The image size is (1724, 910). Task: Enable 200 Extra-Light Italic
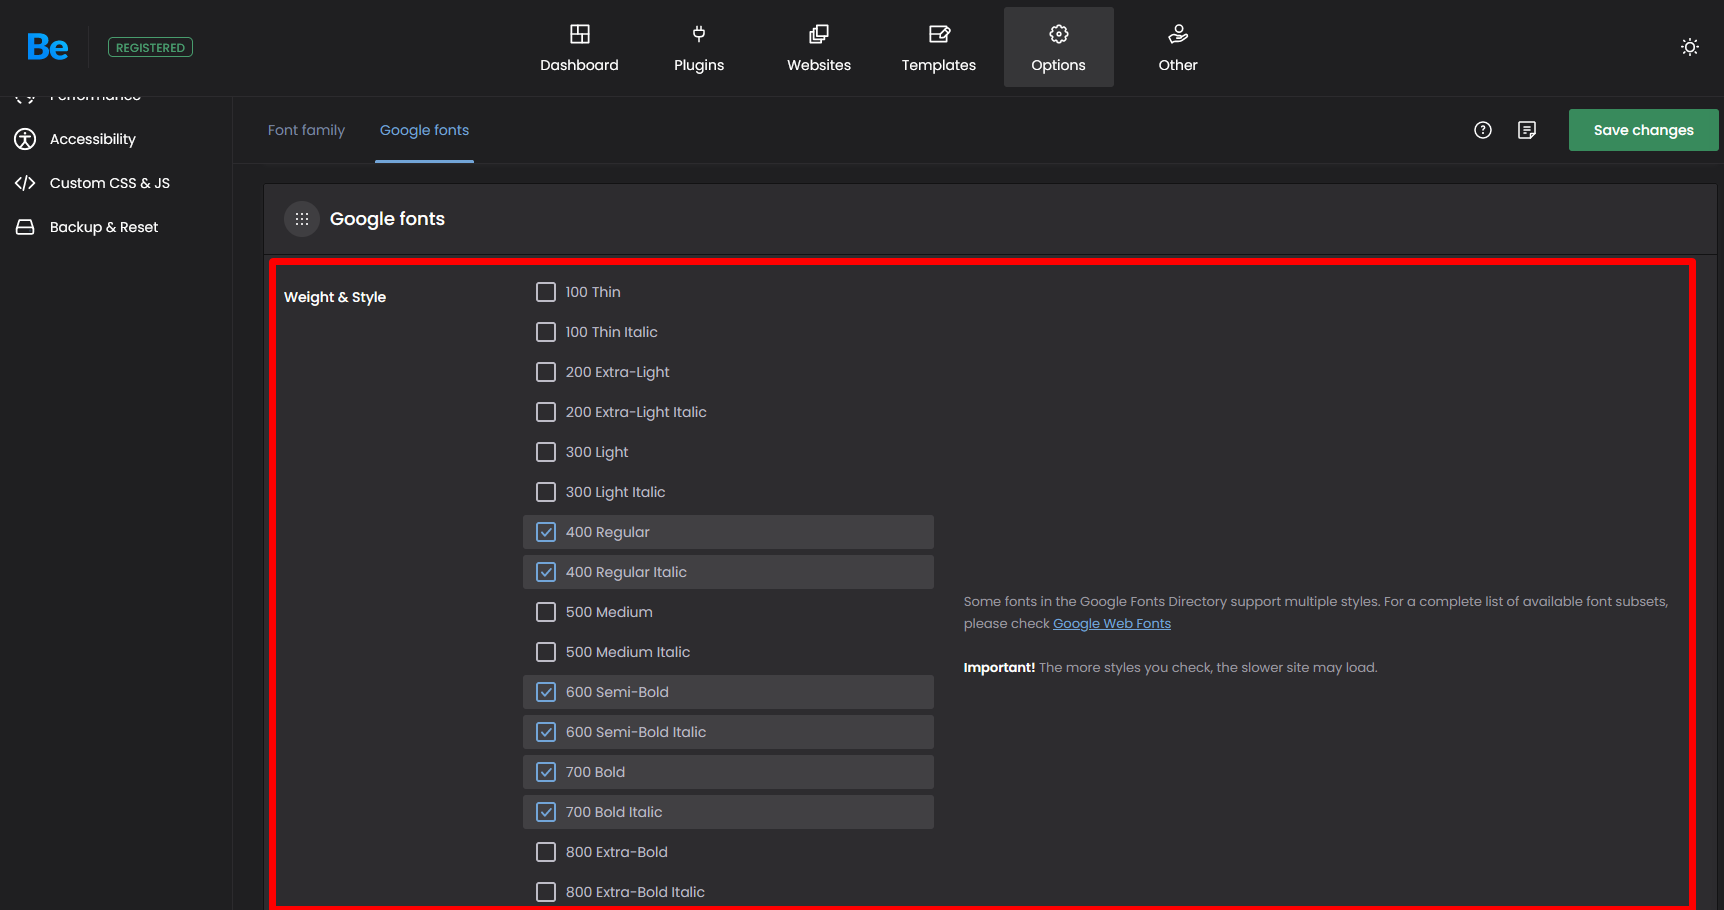pos(546,412)
